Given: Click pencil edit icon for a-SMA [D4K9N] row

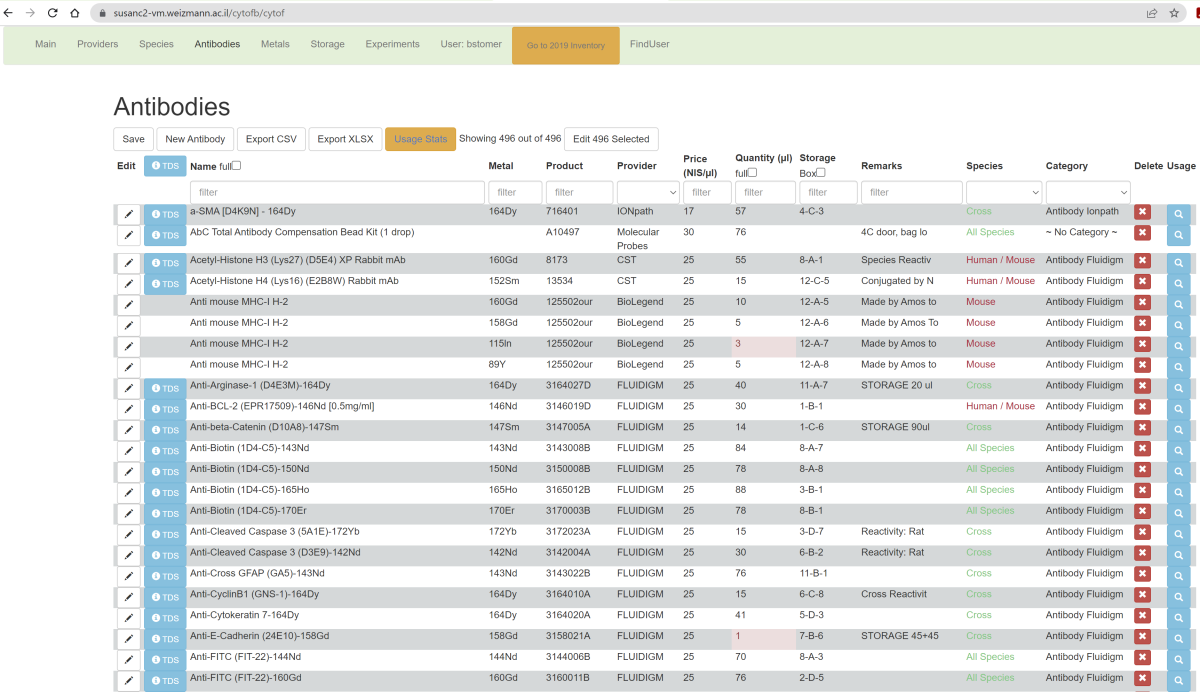Looking at the screenshot, I should click(128, 214).
